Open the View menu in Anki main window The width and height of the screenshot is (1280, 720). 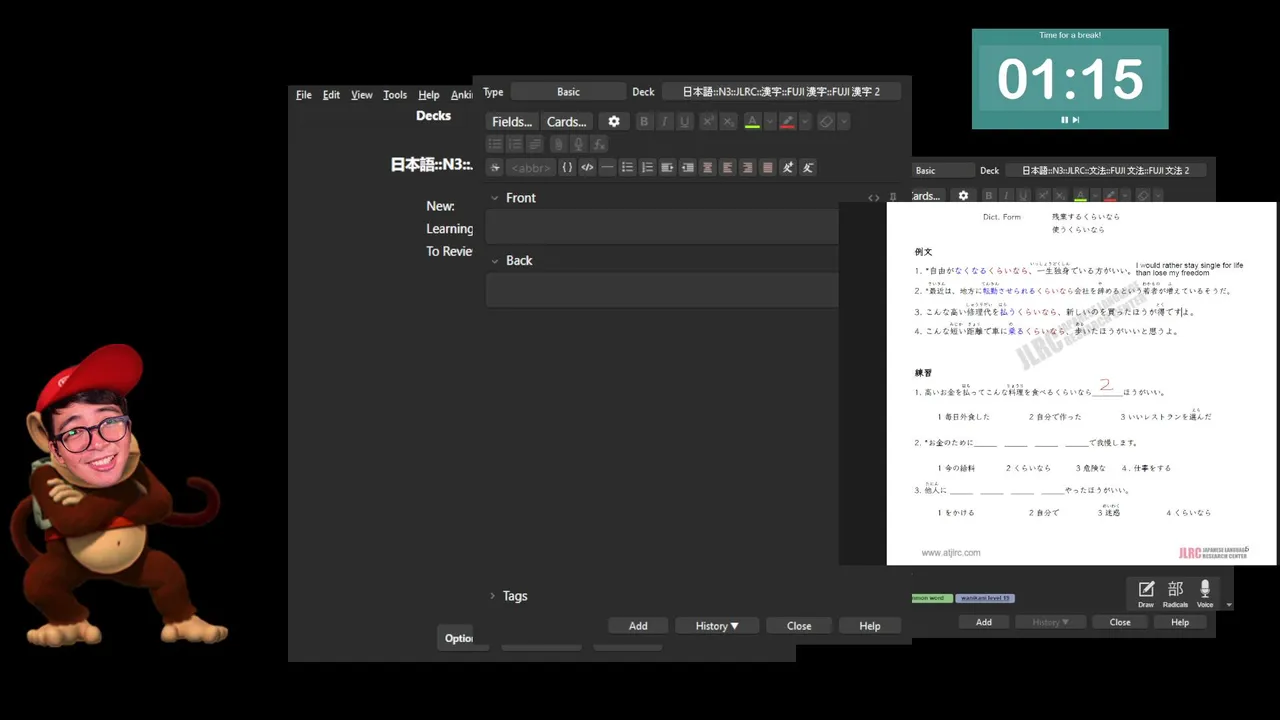click(362, 95)
